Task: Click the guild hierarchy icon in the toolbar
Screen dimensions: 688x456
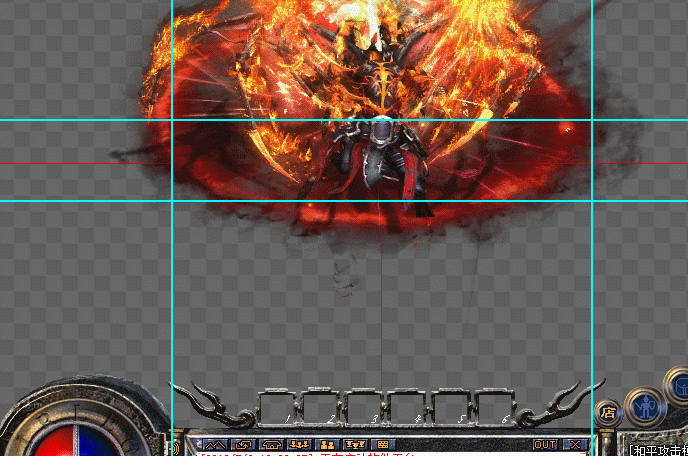Action: pyautogui.click(x=354, y=445)
